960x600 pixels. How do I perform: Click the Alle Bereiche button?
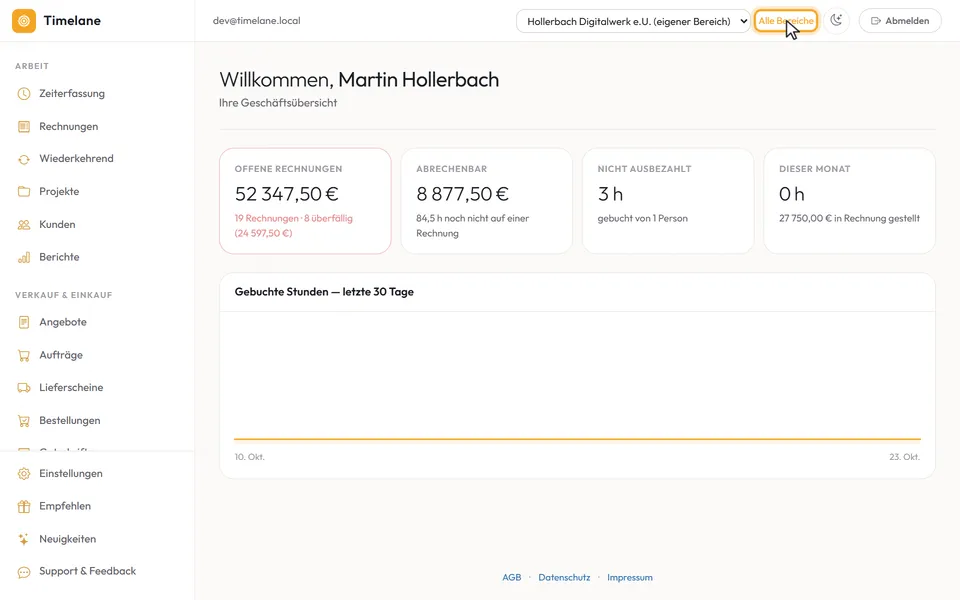click(x=786, y=21)
